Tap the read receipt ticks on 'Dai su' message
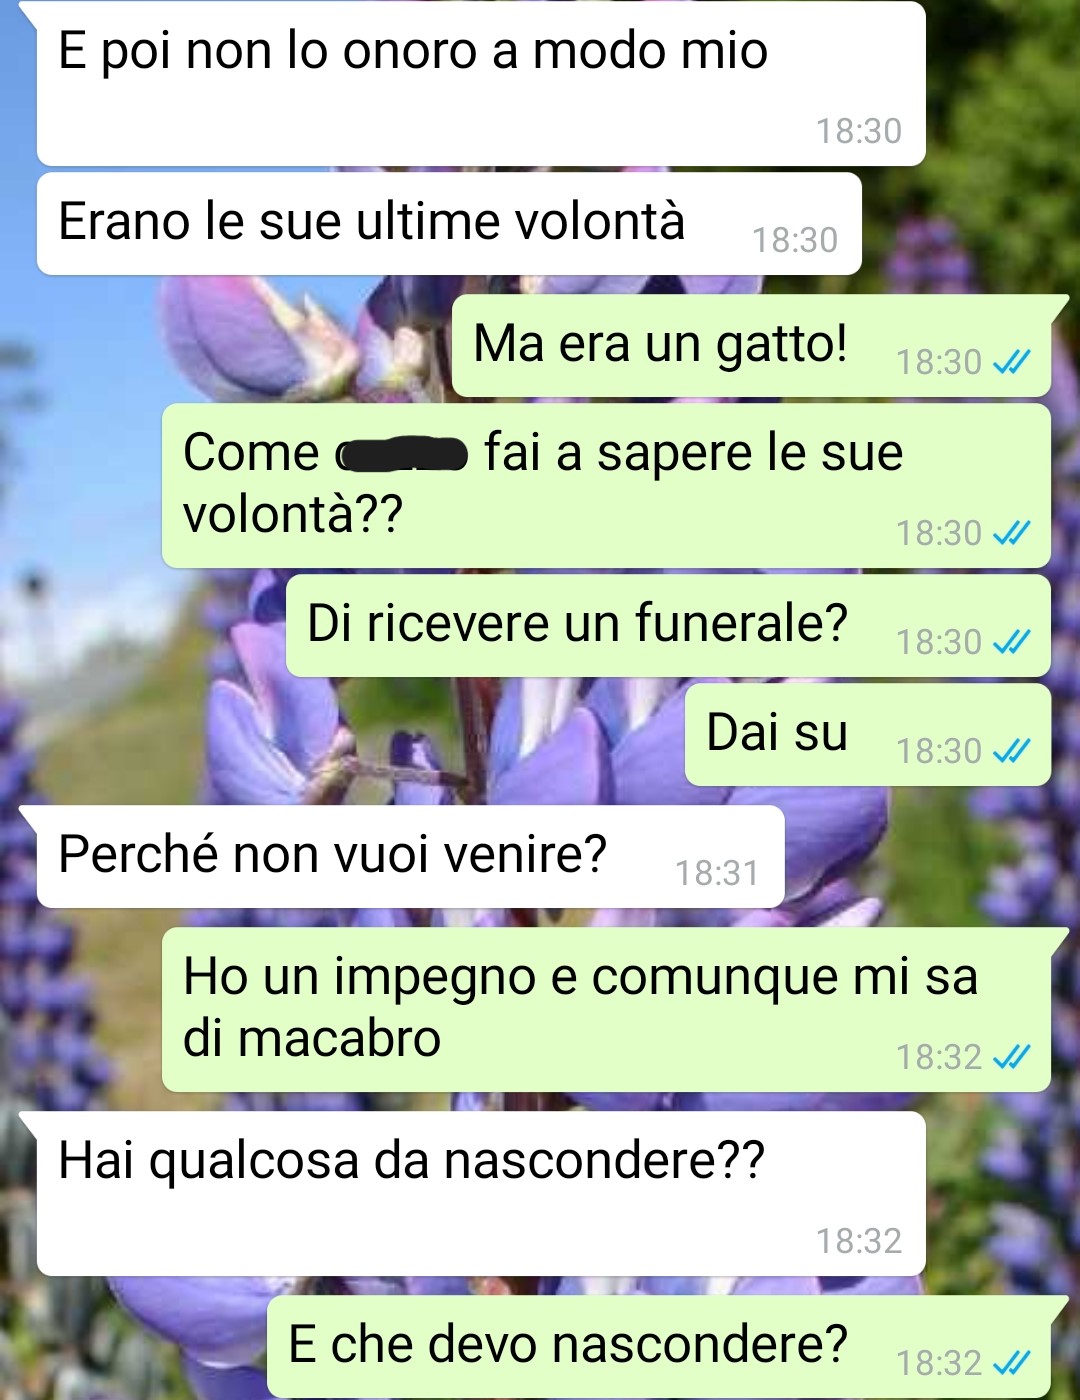 click(1012, 751)
